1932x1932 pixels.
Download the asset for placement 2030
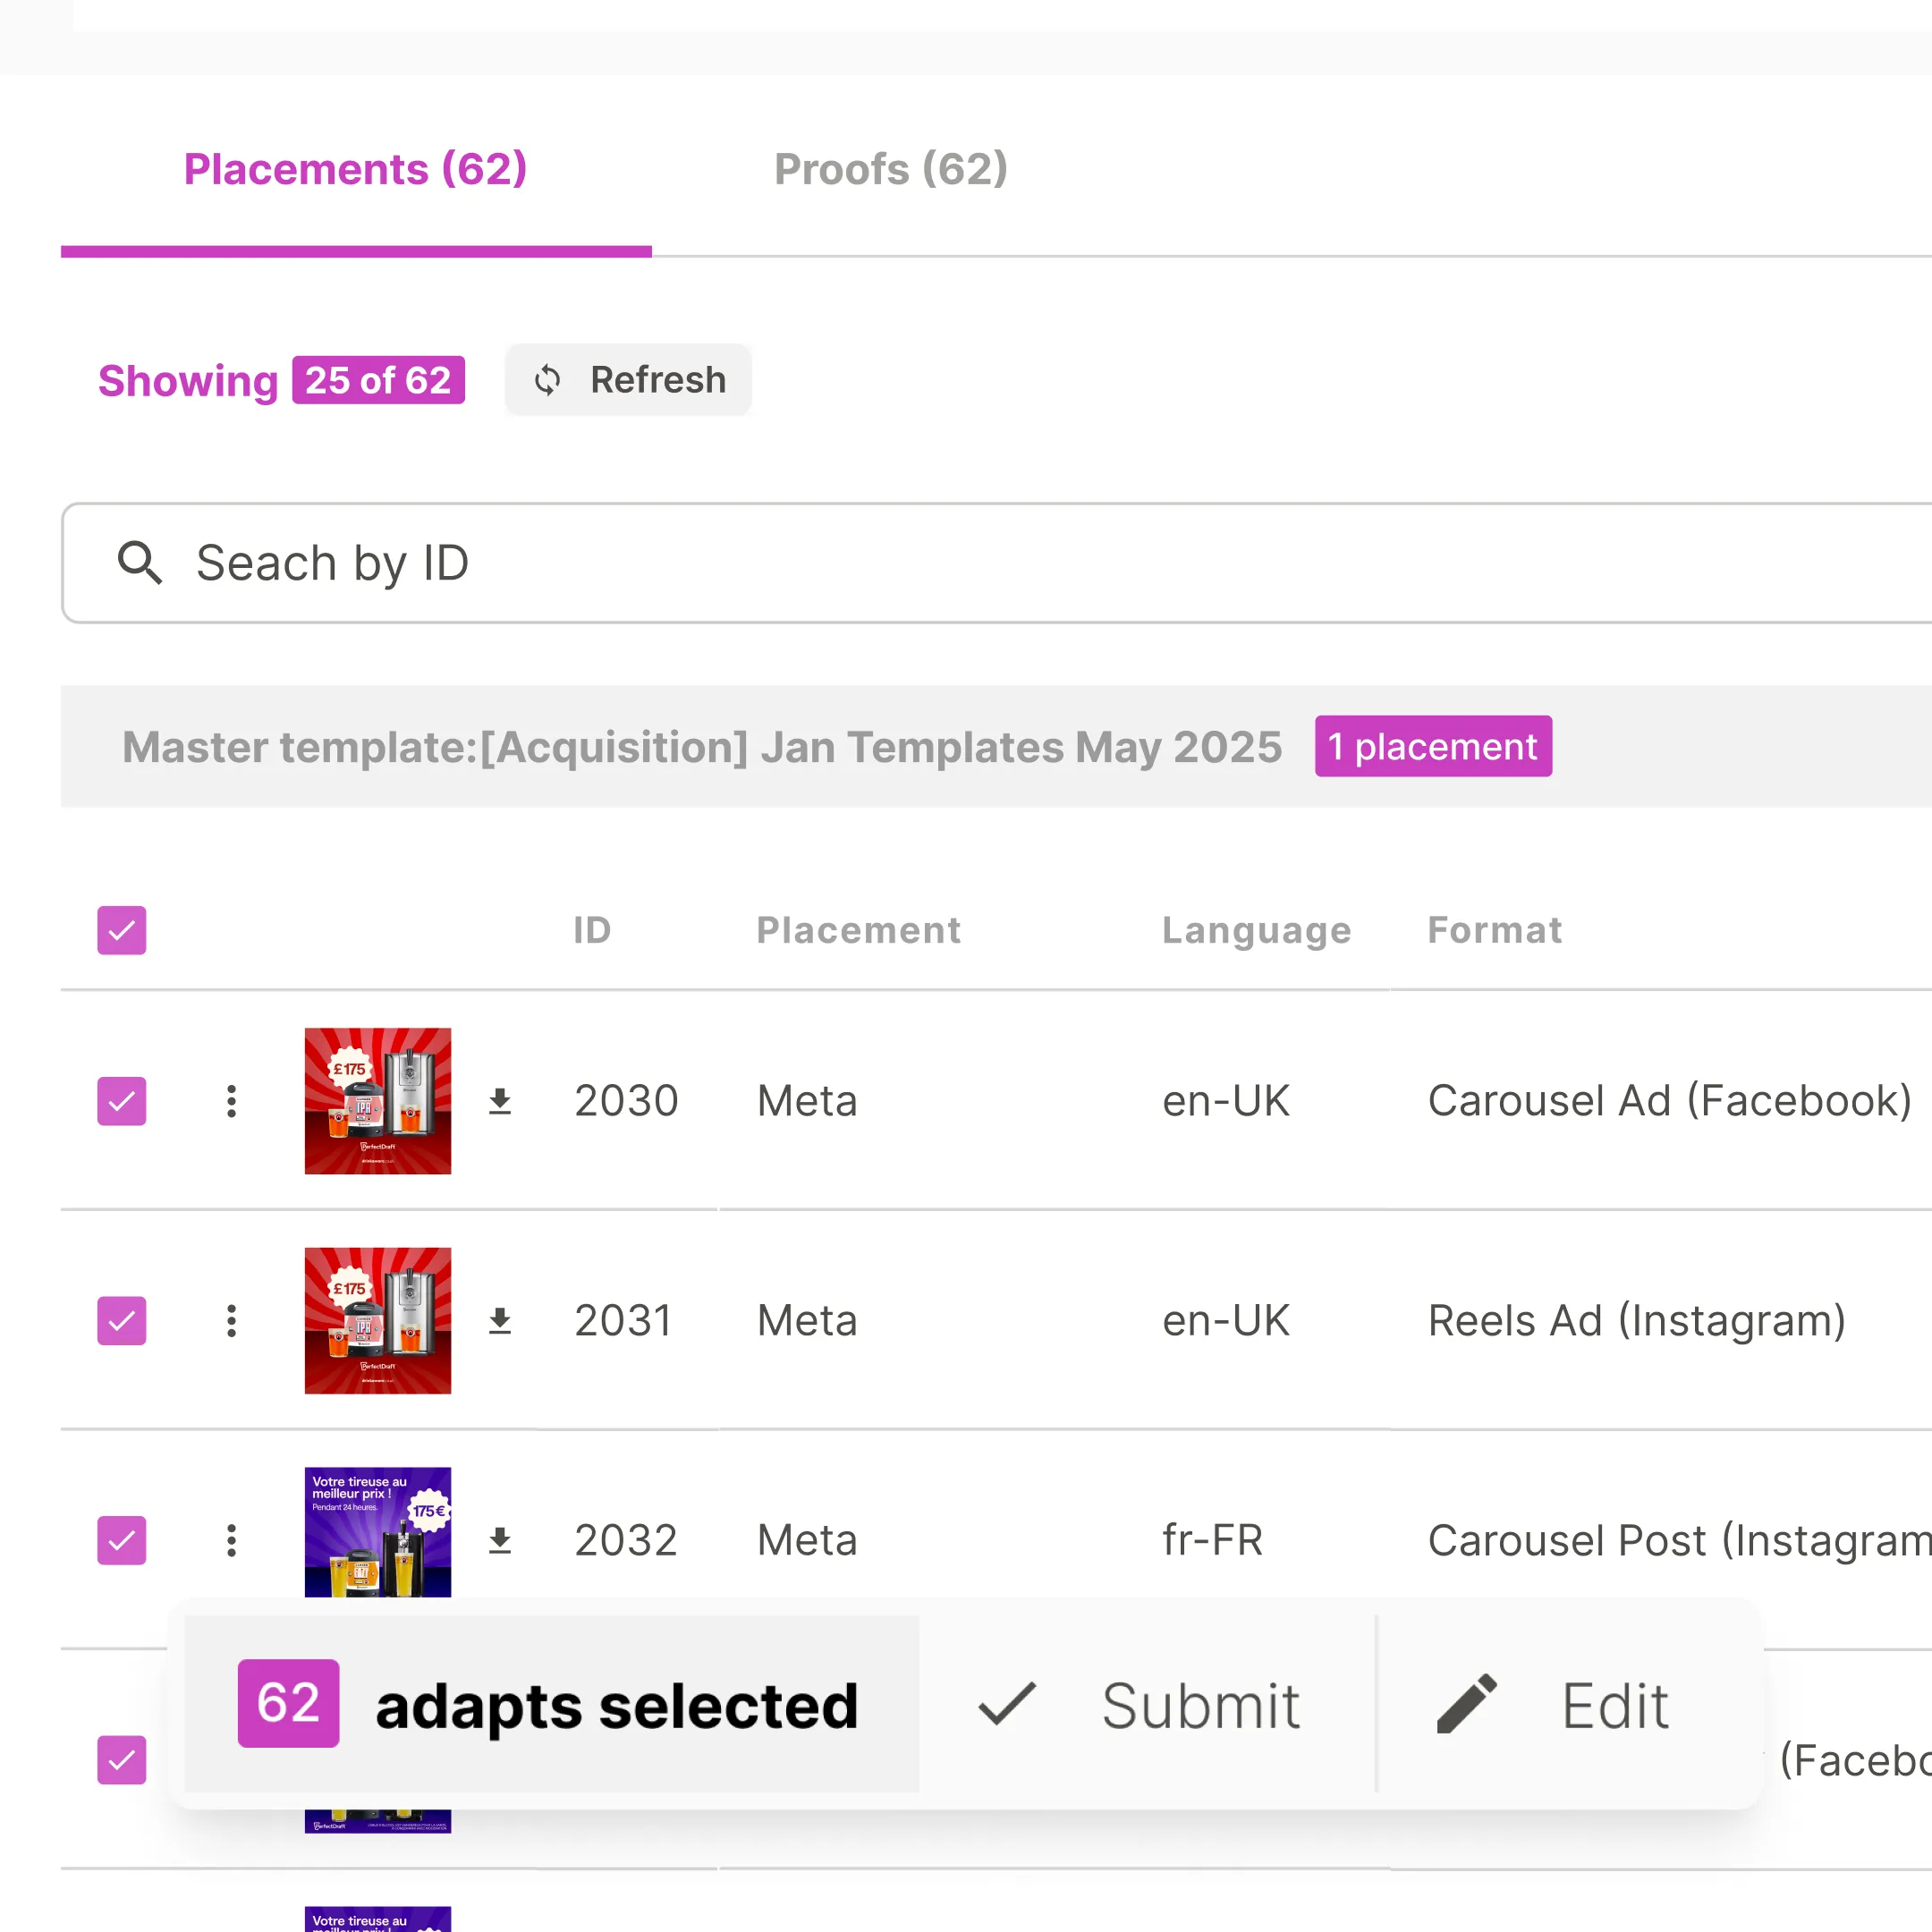[501, 1101]
